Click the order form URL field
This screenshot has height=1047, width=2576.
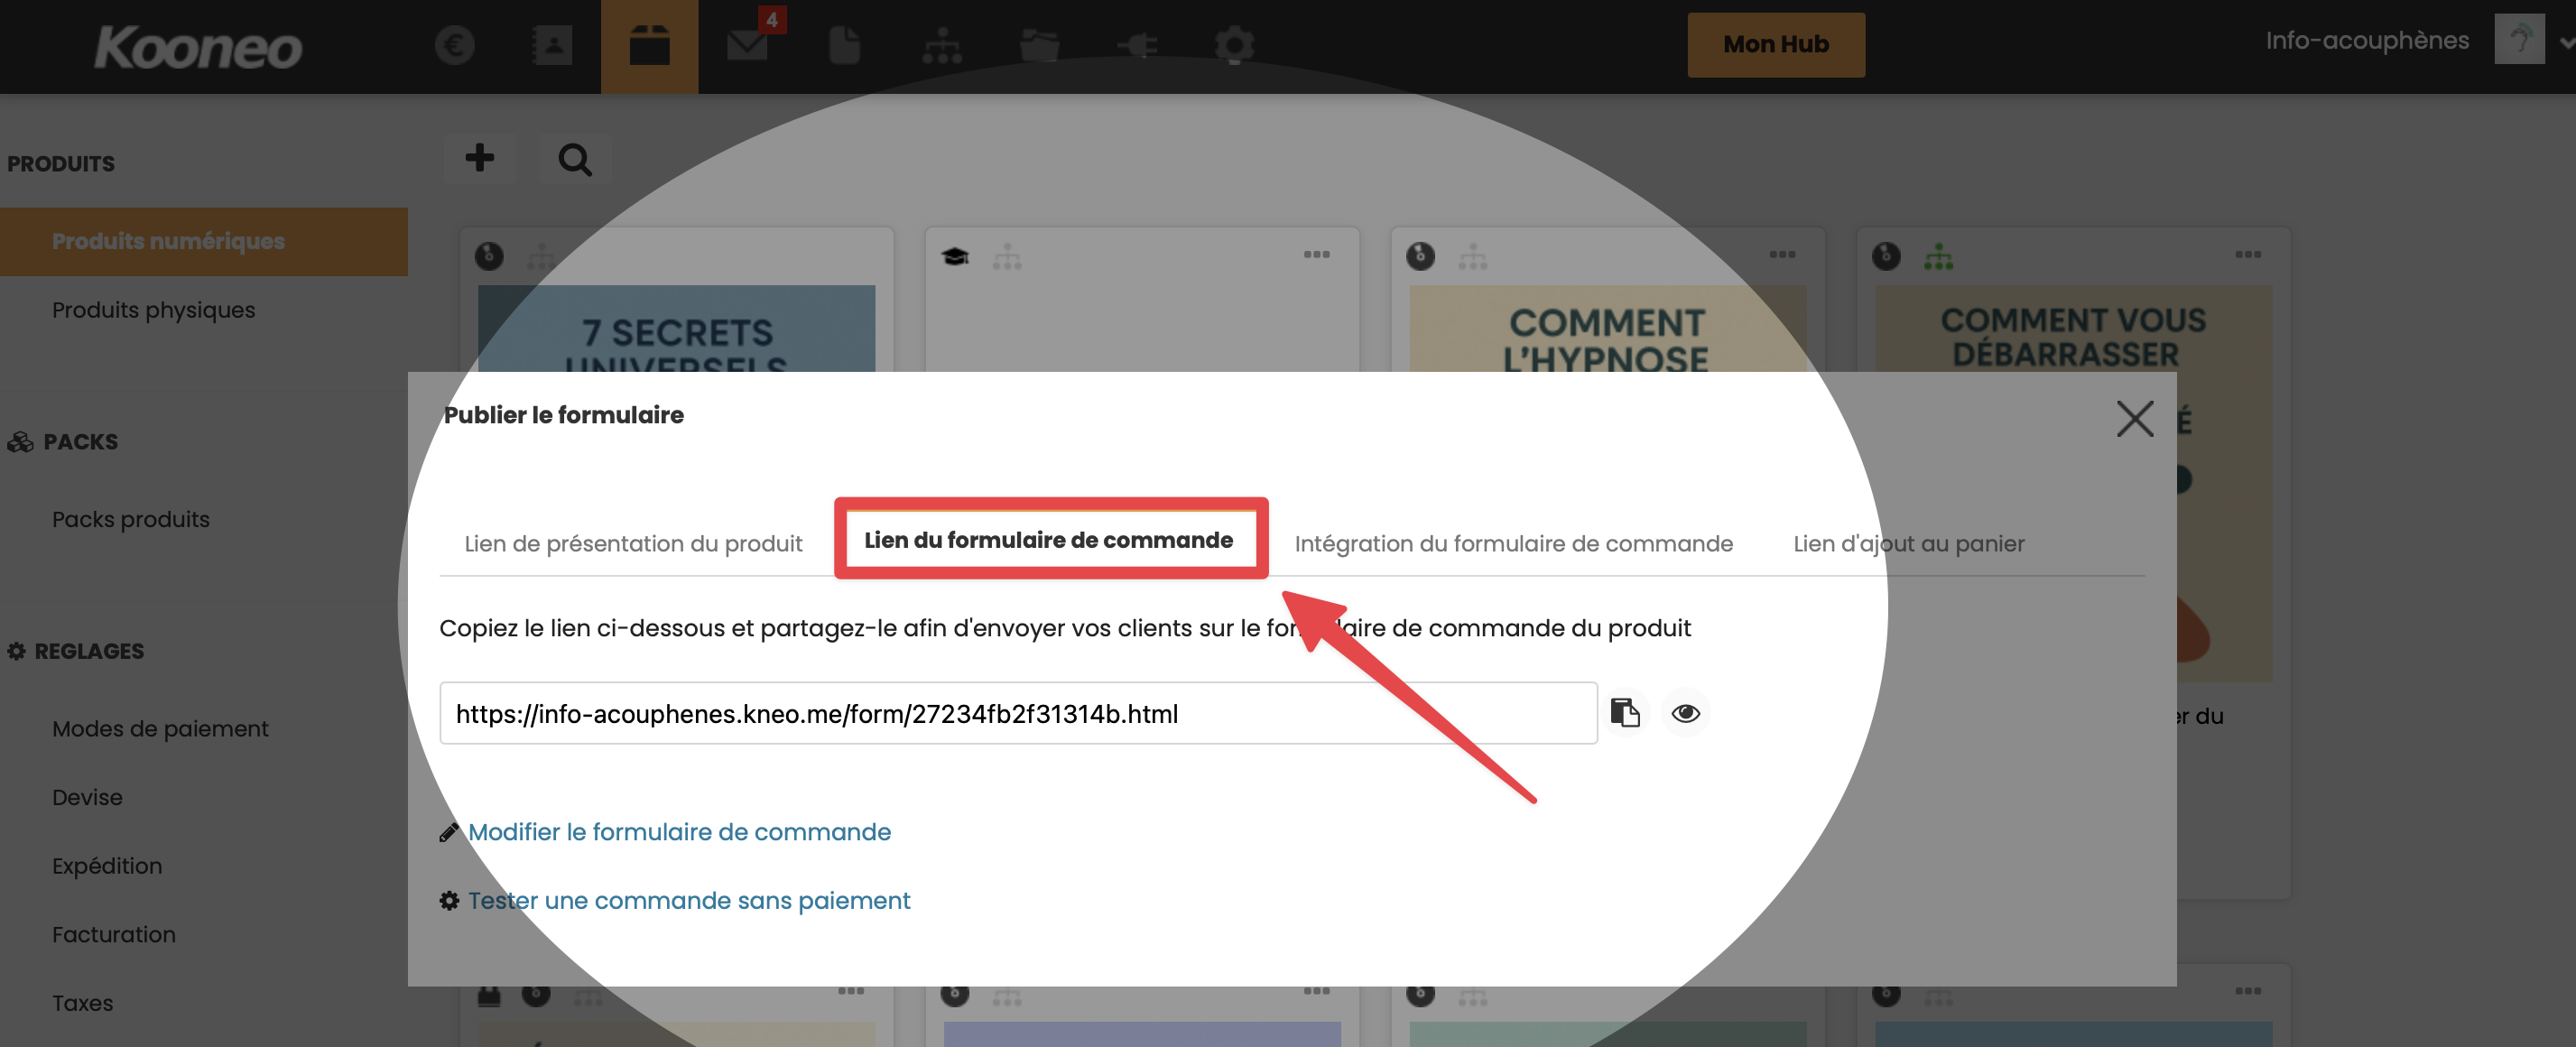click(x=1018, y=713)
